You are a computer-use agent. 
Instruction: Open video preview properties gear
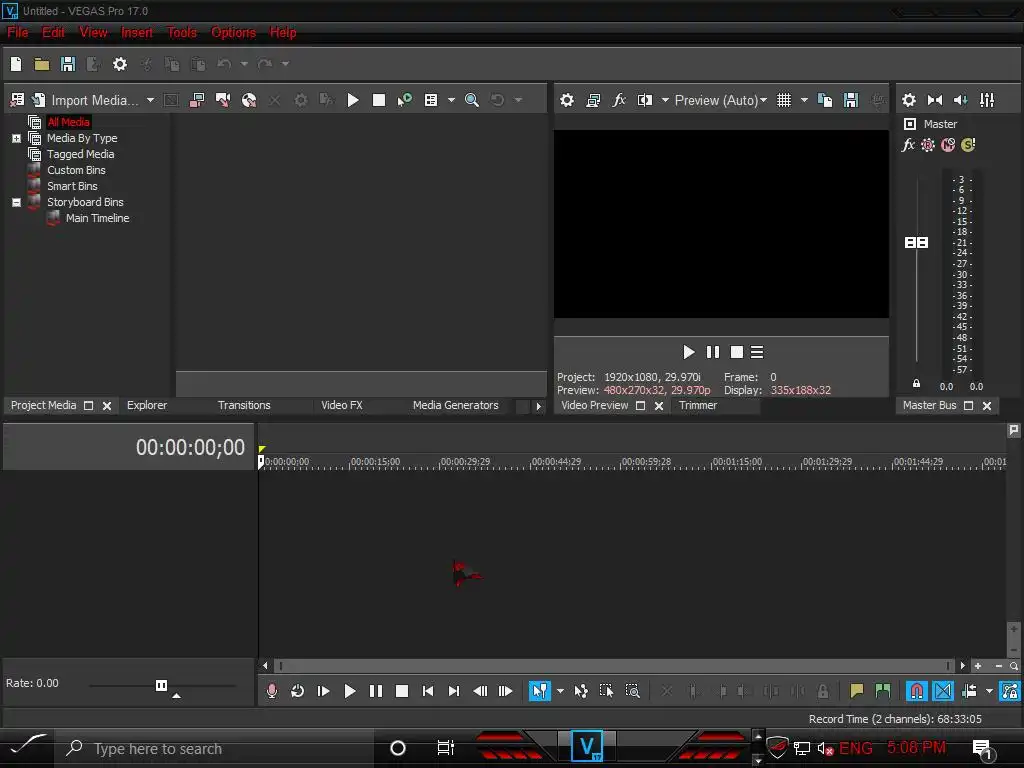(567, 100)
